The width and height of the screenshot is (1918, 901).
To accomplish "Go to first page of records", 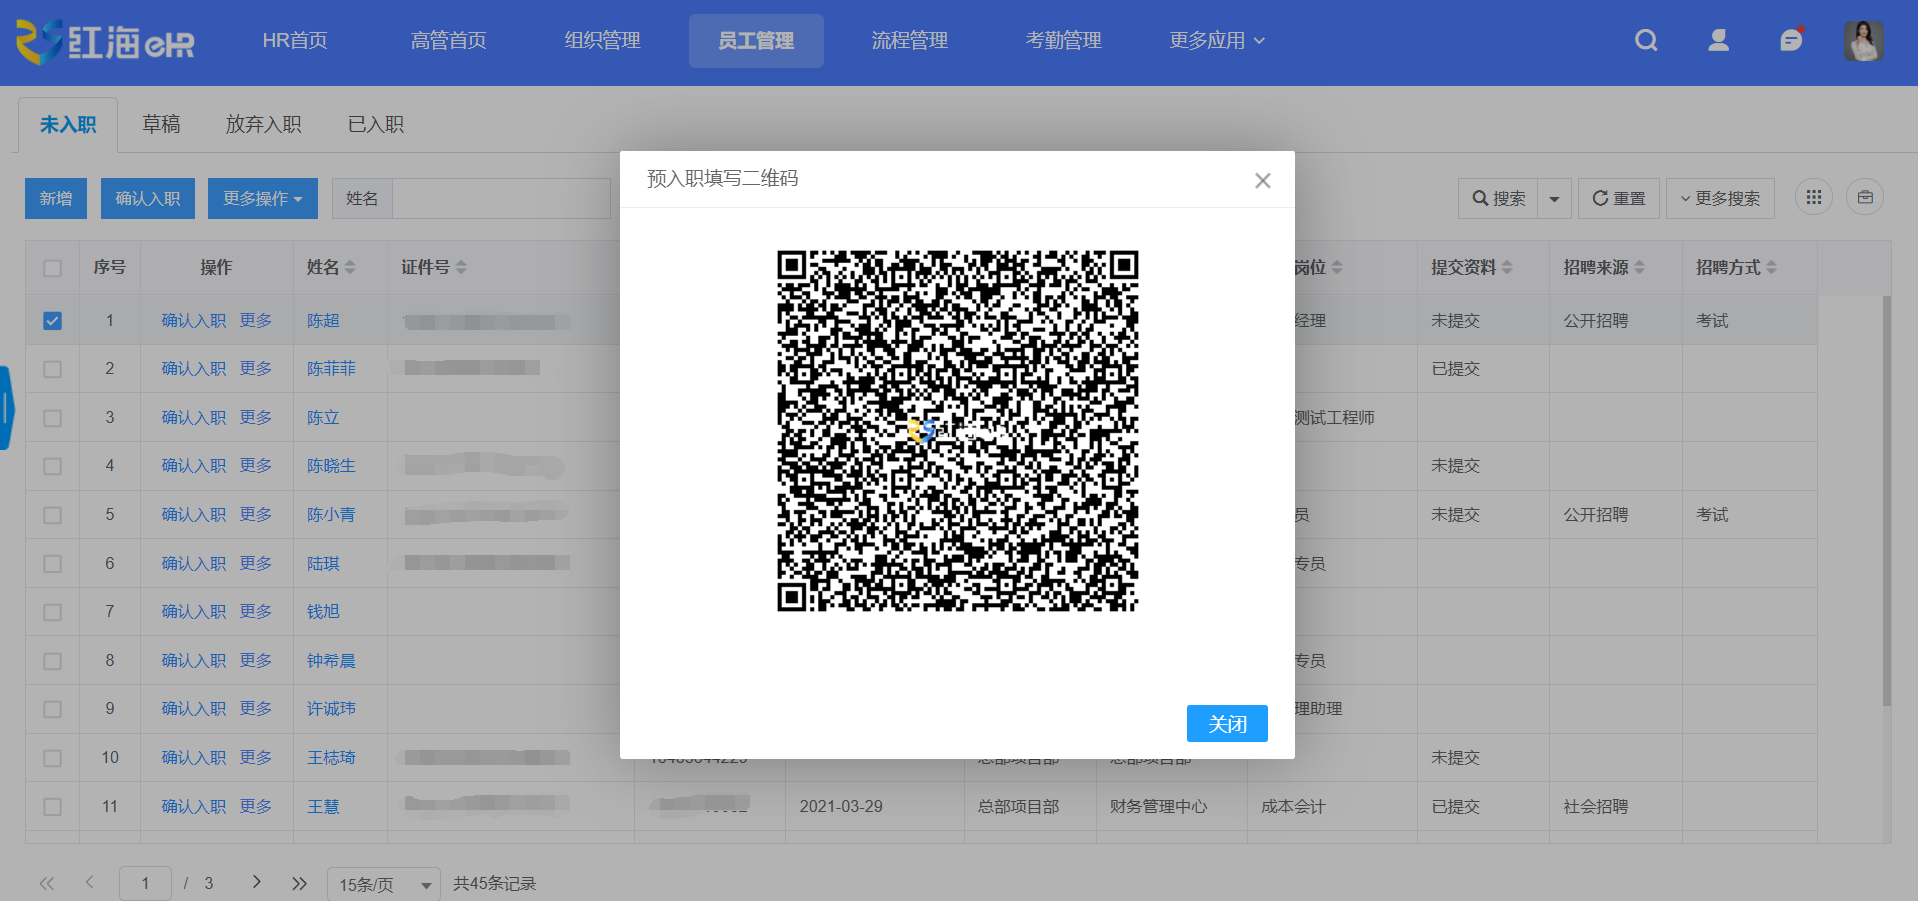I will (x=47, y=883).
